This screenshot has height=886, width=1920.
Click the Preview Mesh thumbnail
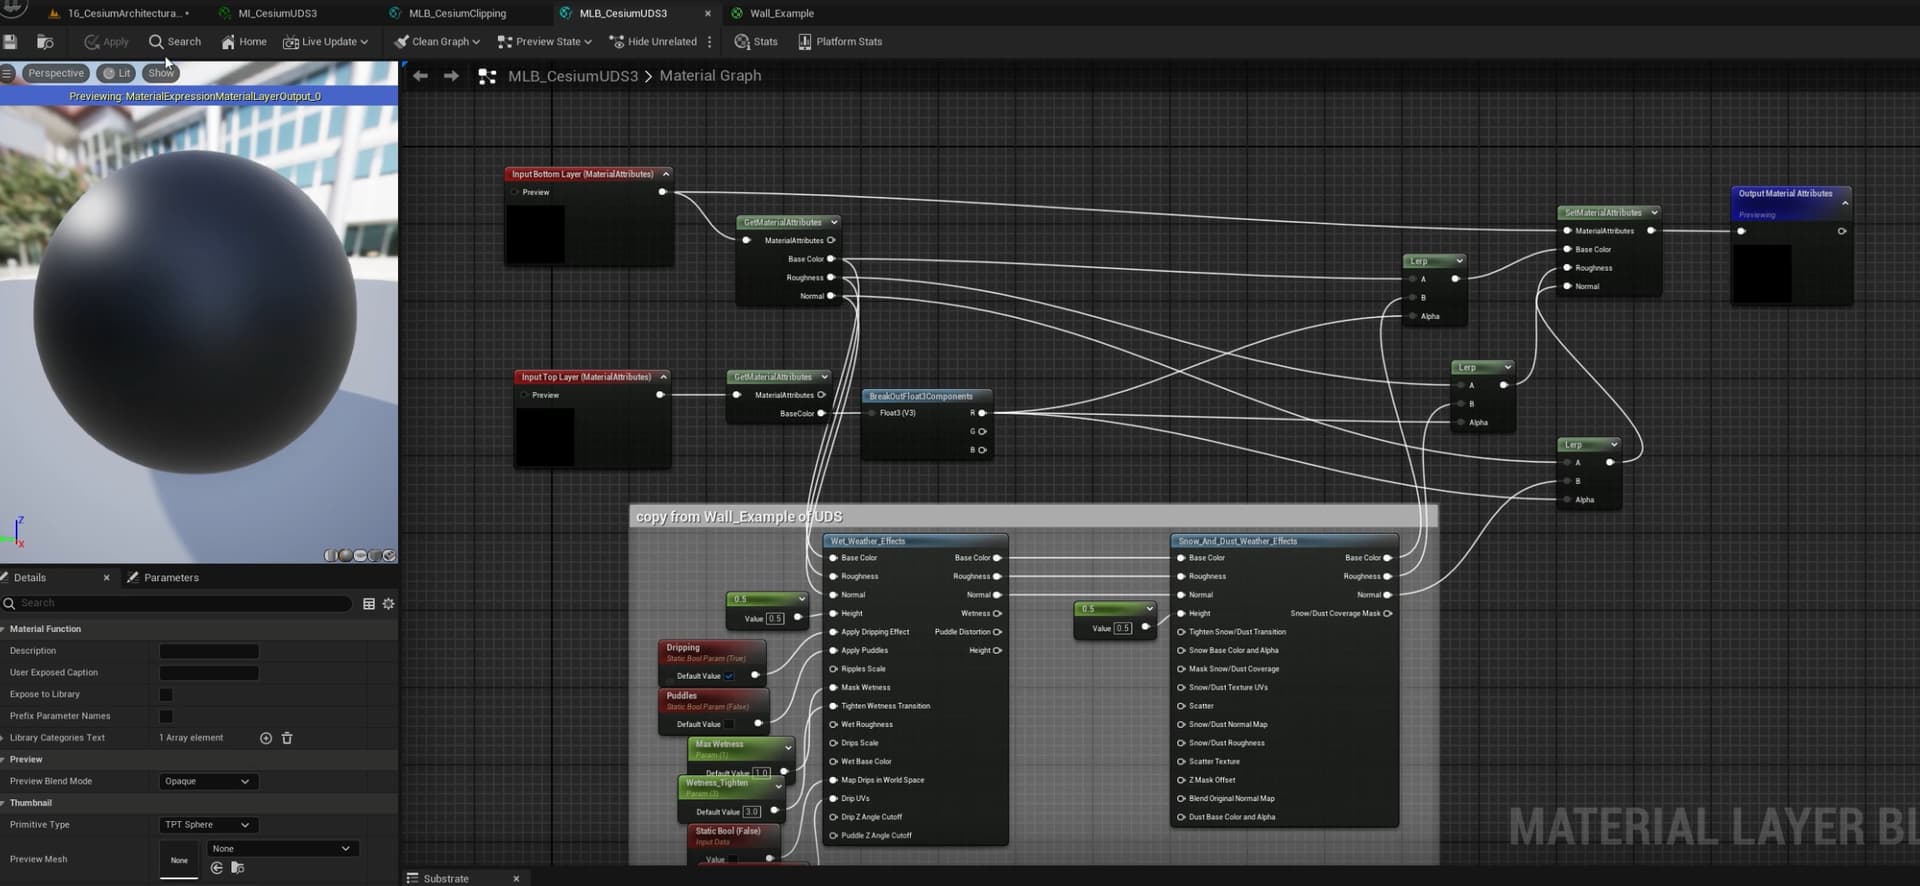point(179,860)
